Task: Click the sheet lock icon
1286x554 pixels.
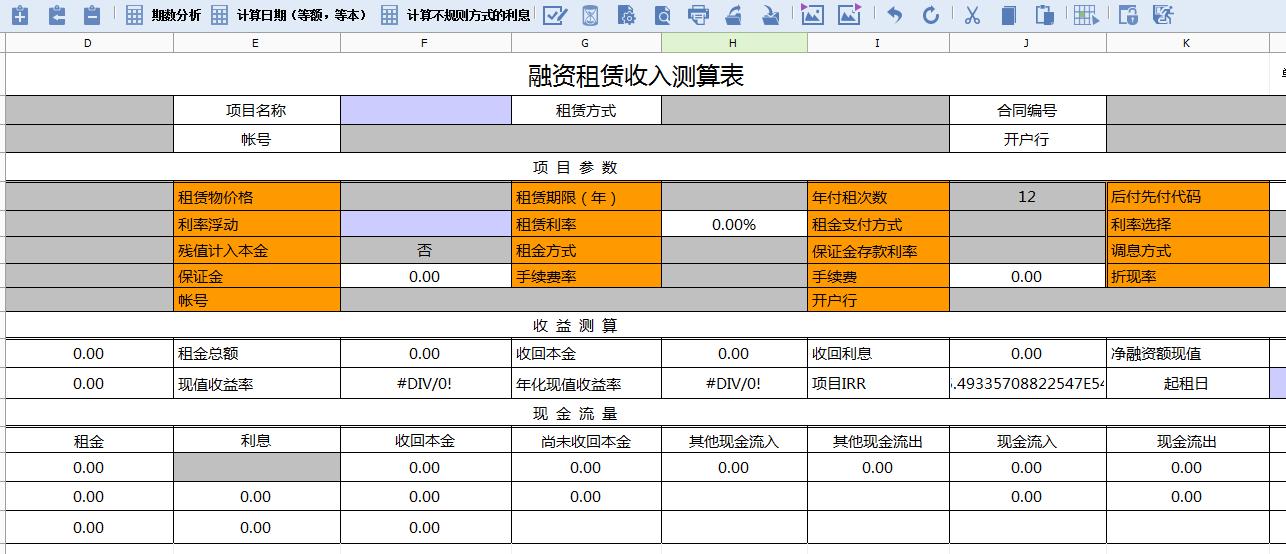Action: (x=1127, y=15)
